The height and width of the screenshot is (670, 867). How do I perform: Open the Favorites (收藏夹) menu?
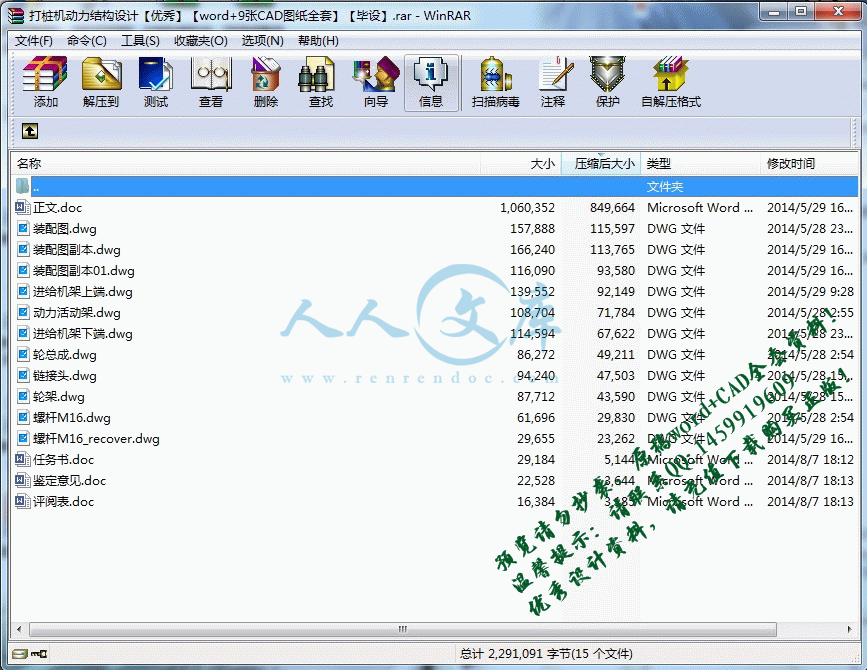click(x=201, y=41)
